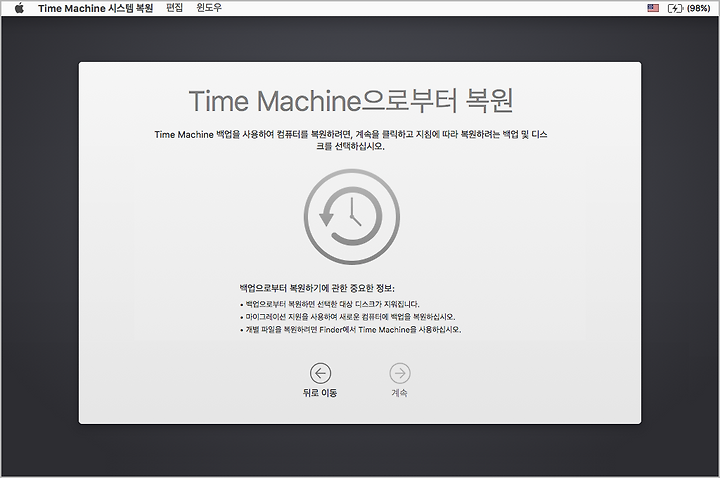Open the Apple menu
The height and width of the screenshot is (478, 720).
click(19, 8)
